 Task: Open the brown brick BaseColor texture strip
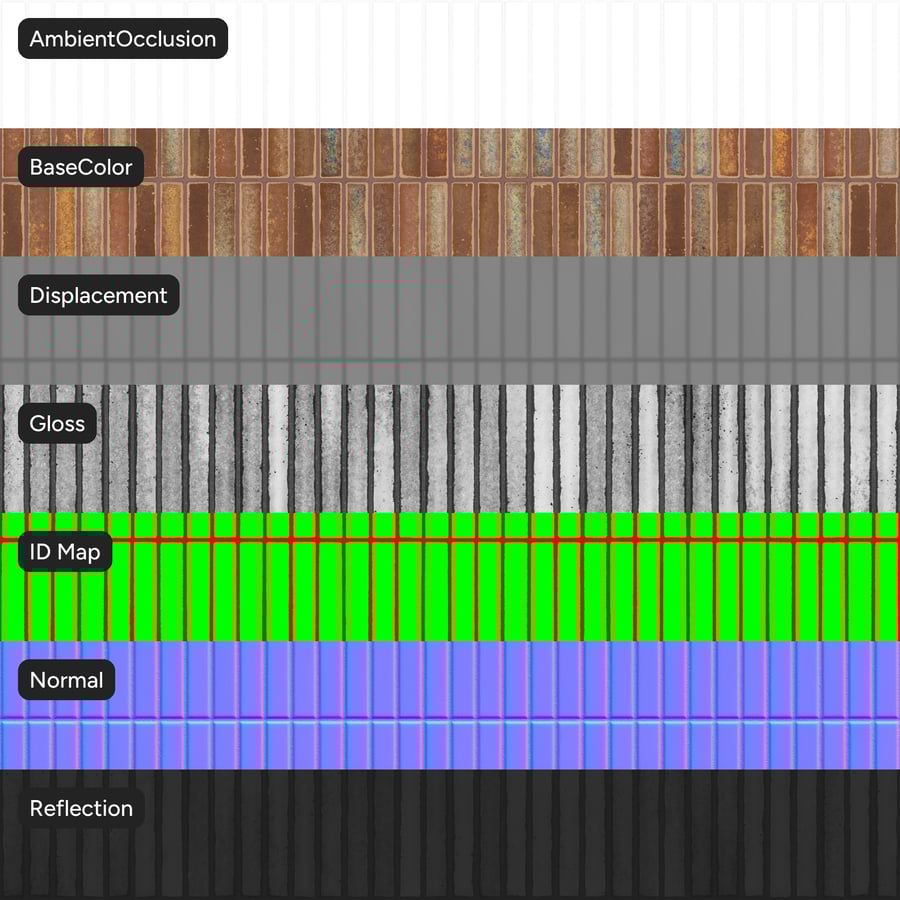coord(450,192)
